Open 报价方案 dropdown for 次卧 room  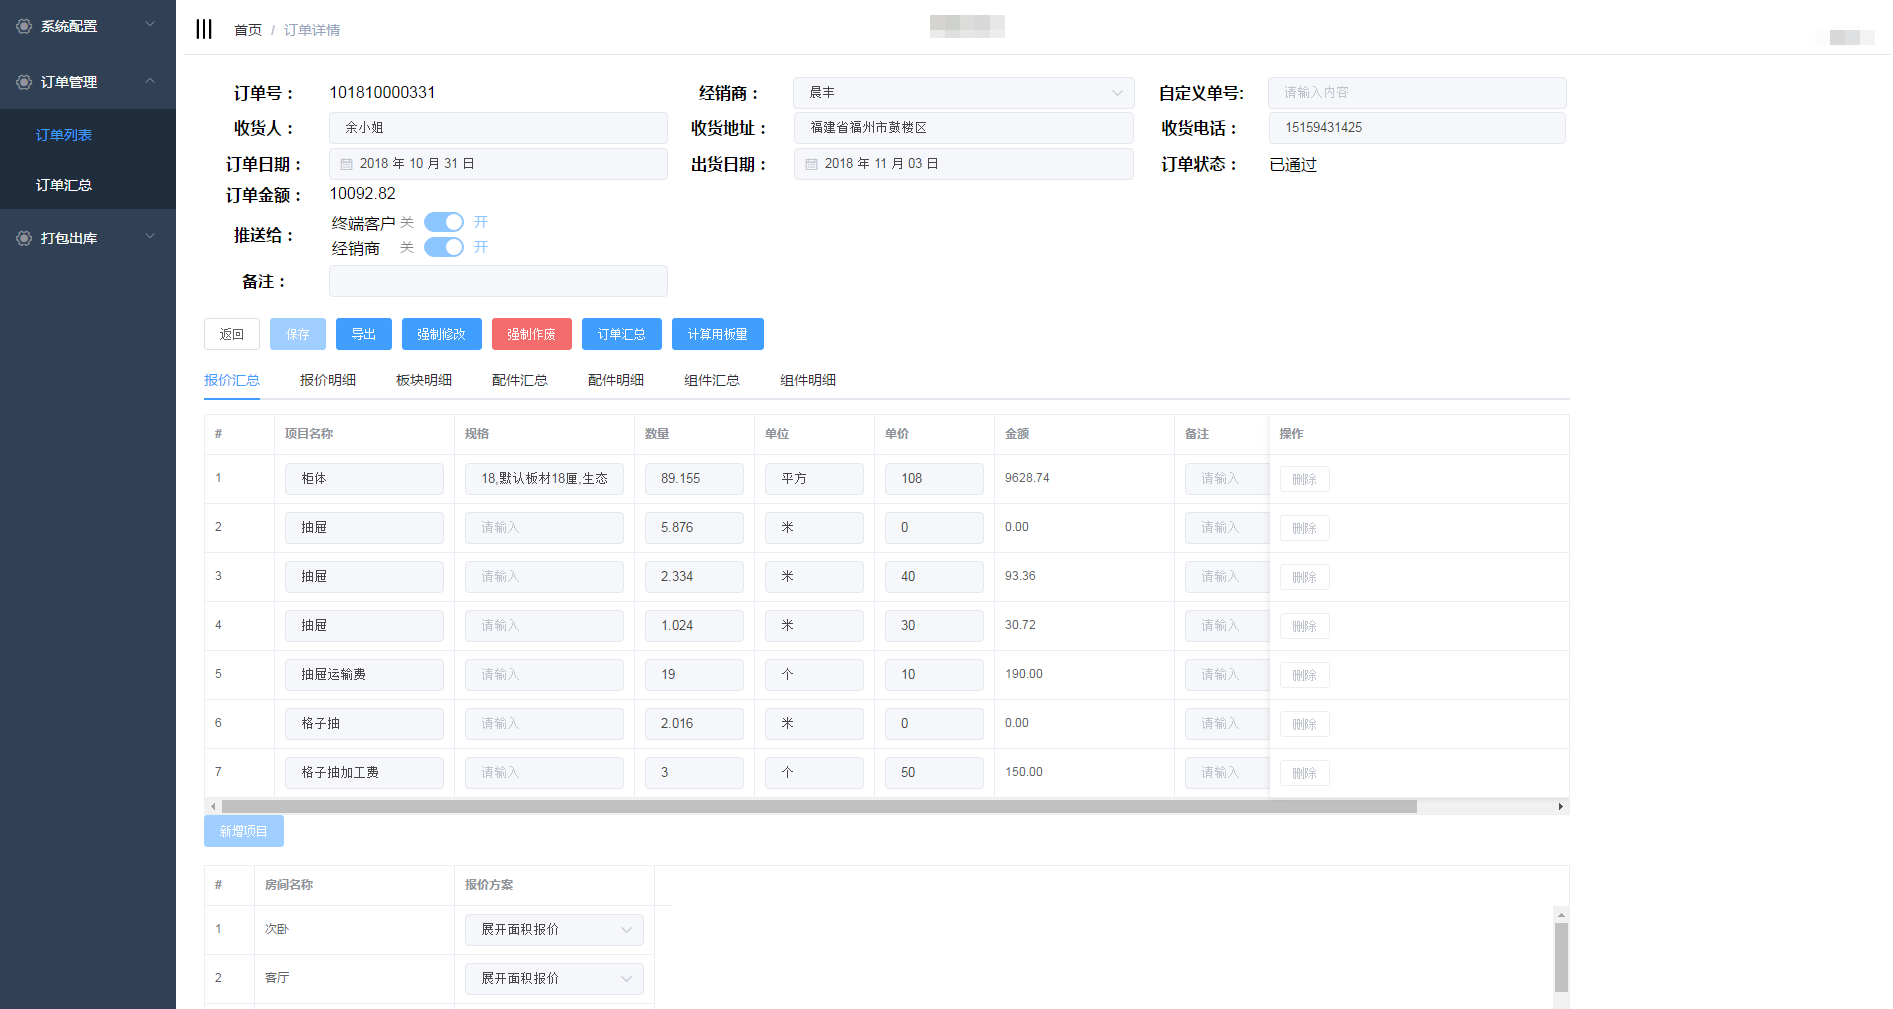point(554,930)
